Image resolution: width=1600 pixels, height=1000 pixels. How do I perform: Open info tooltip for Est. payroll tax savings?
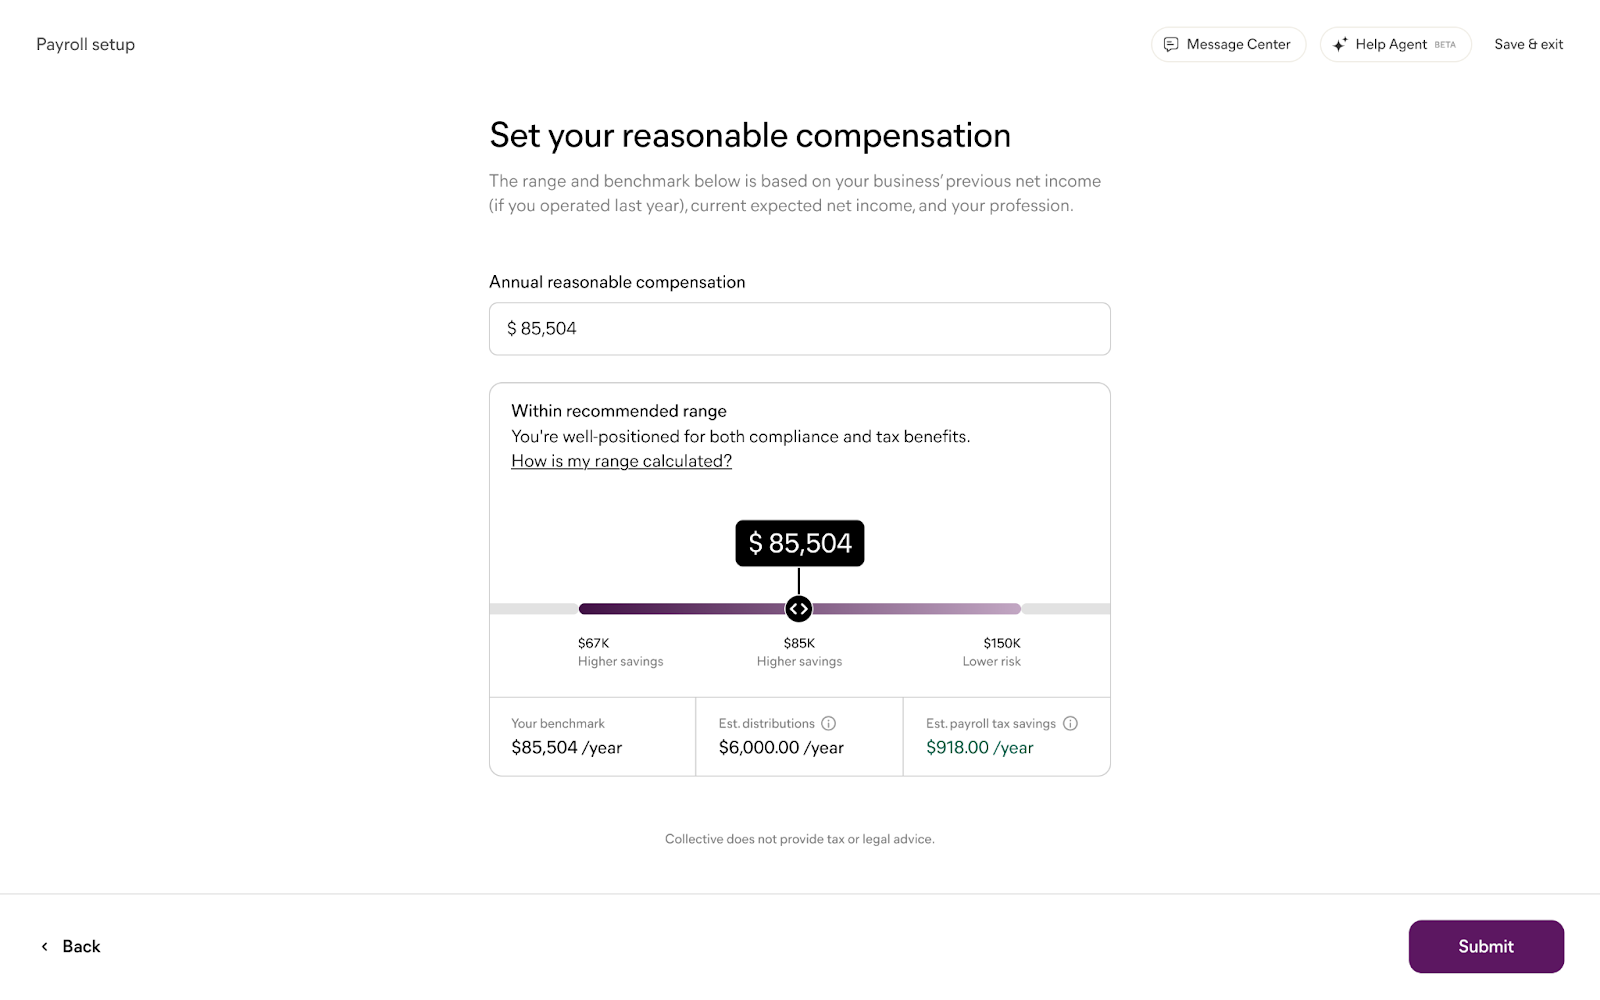[x=1070, y=723]
